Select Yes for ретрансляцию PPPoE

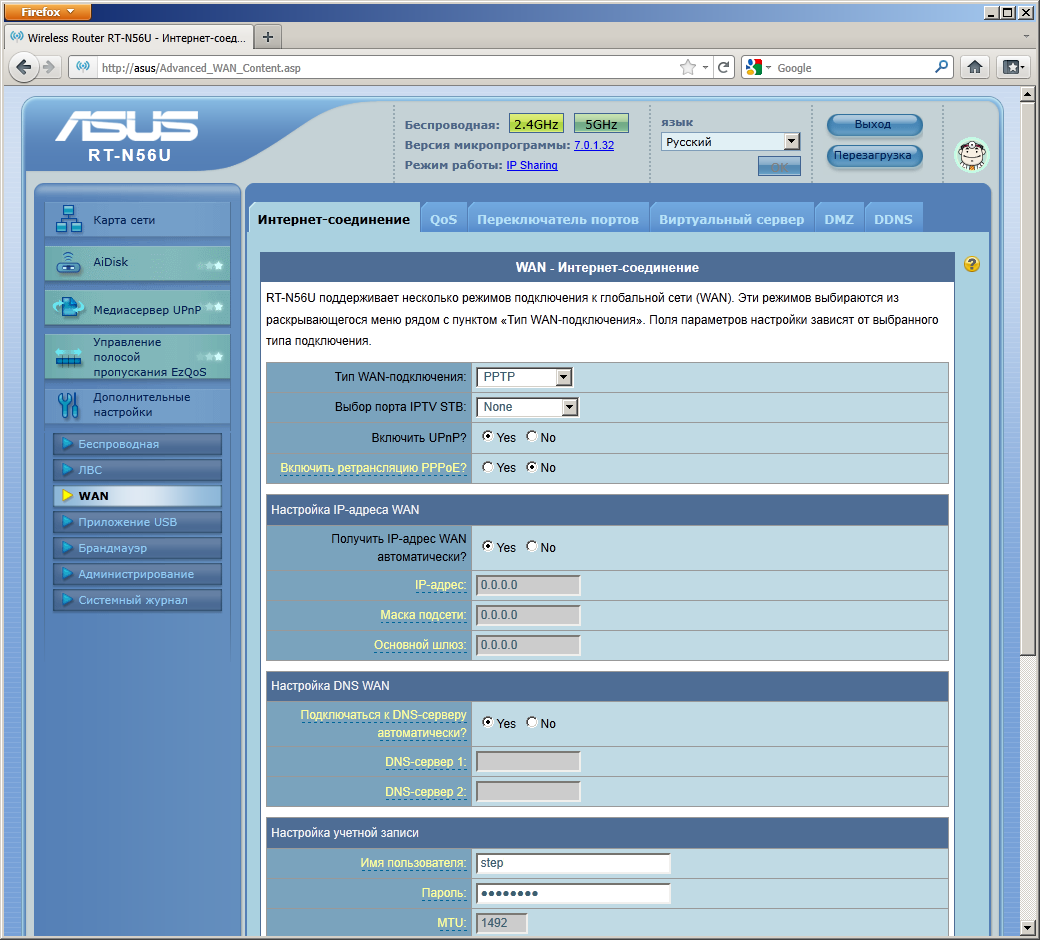coord(488,467)
